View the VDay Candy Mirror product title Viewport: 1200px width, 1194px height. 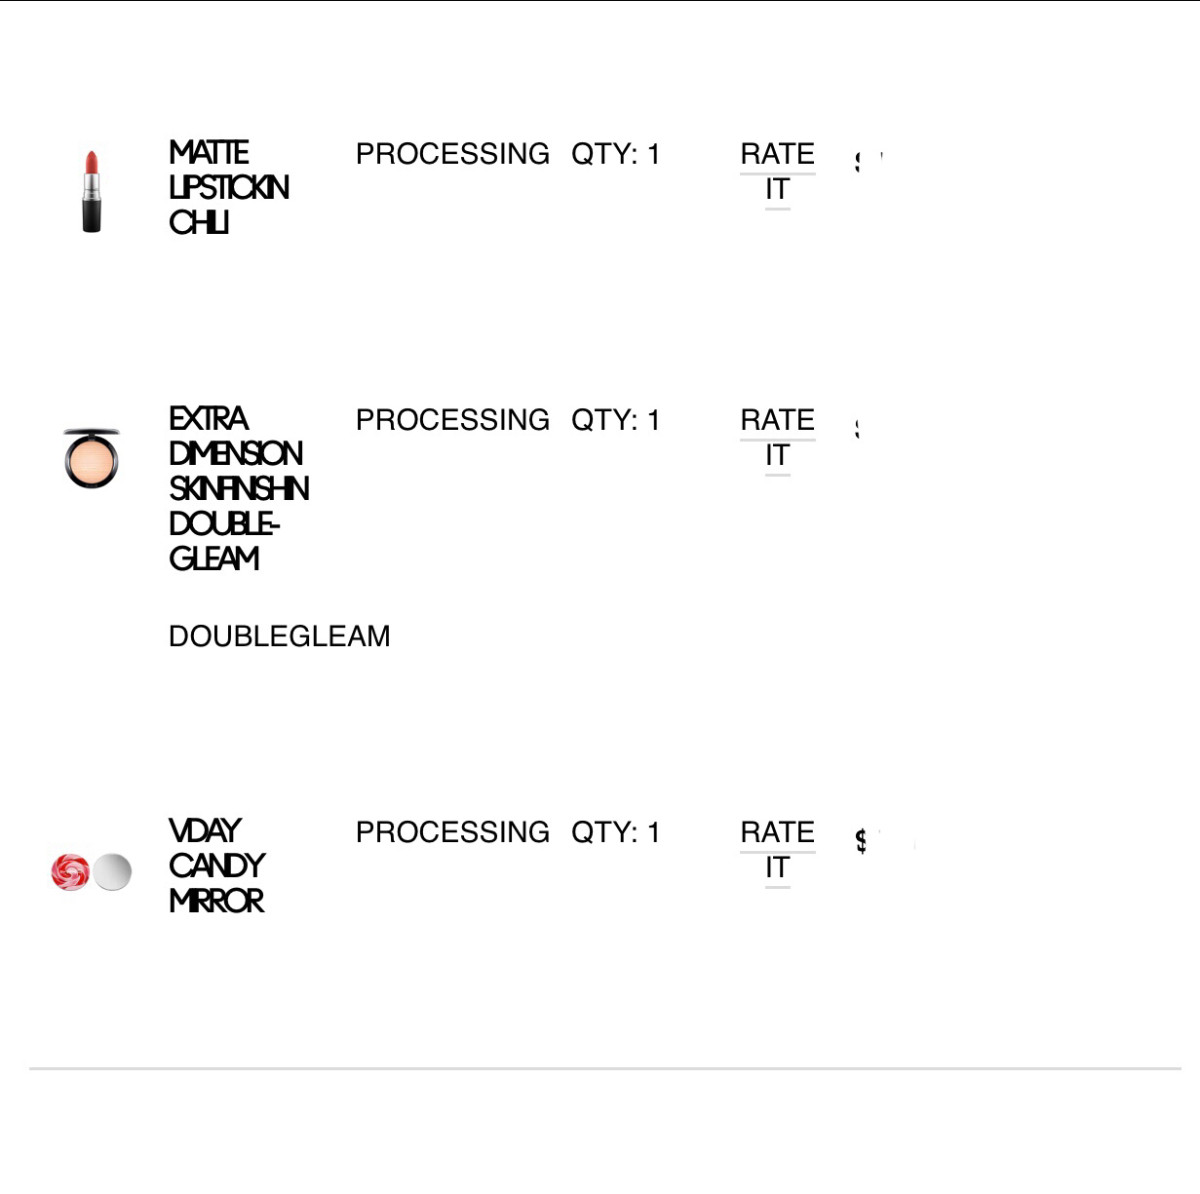217,866
